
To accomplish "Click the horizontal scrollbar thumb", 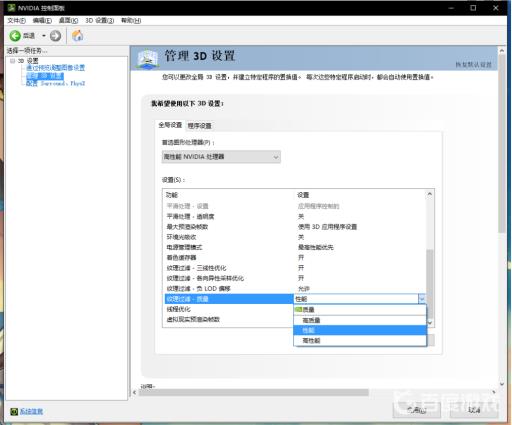I will tap(254, 392).
